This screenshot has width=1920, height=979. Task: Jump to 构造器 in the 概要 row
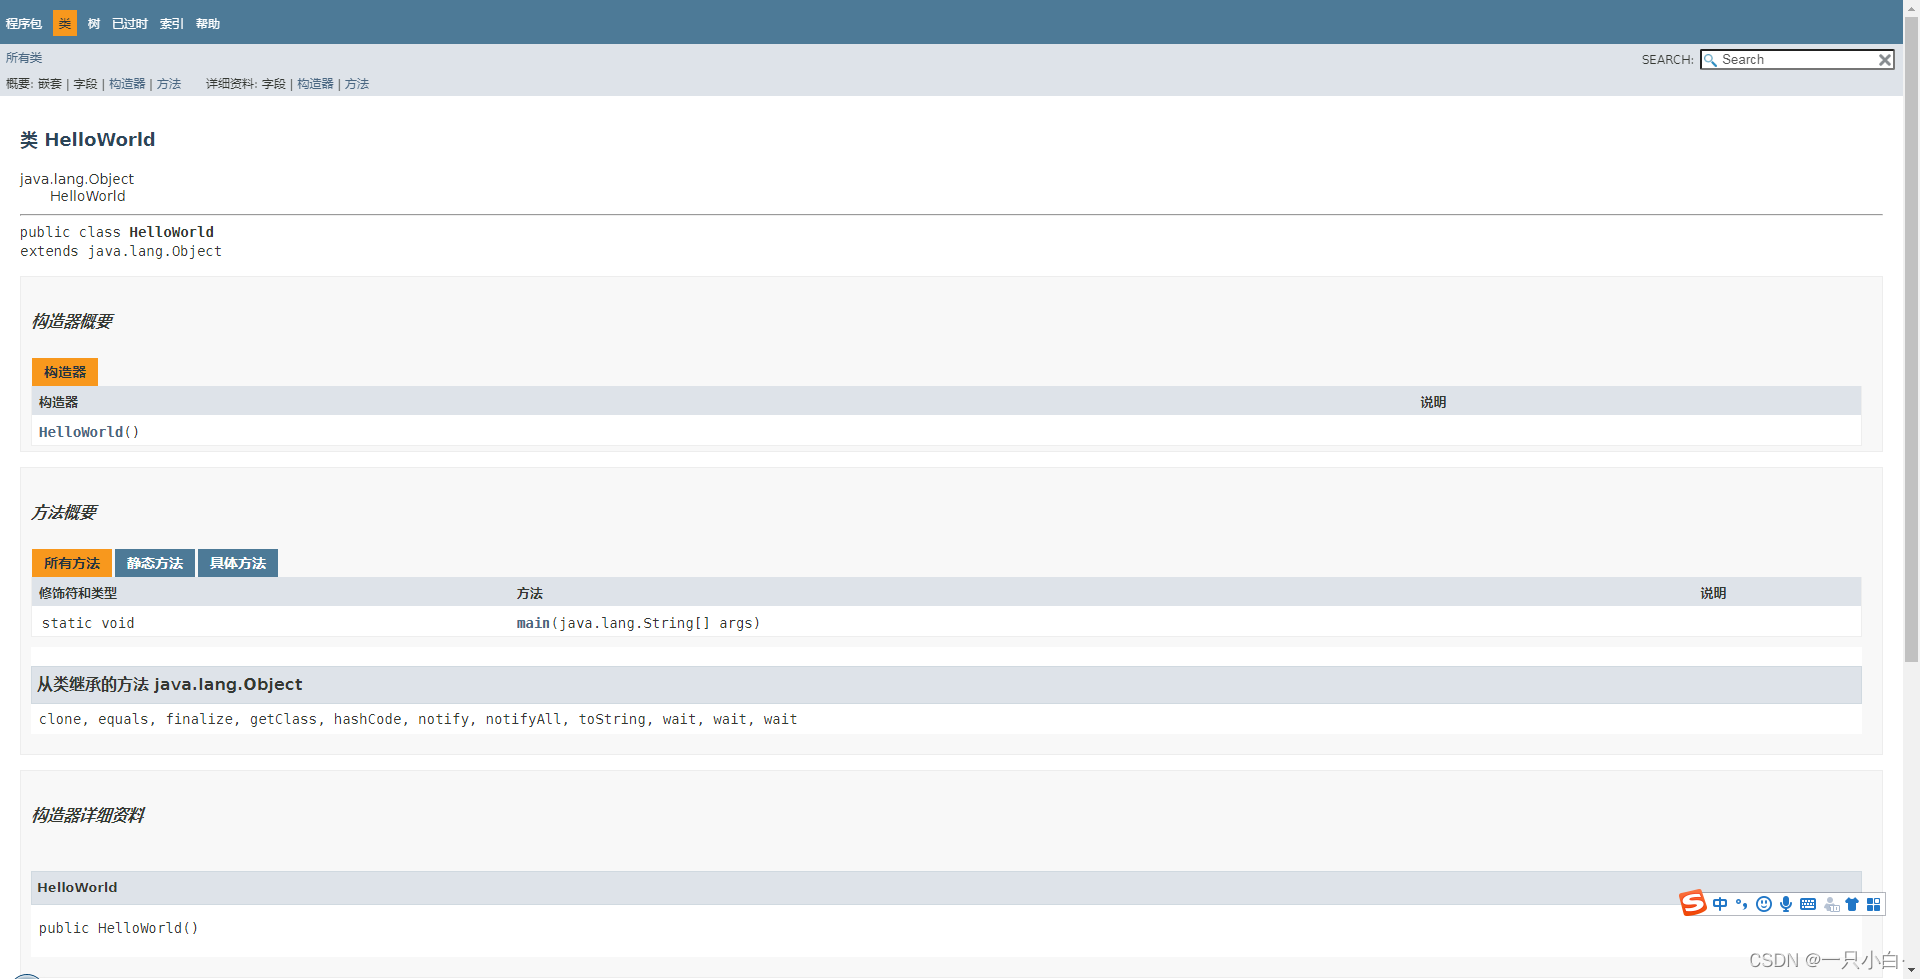coord(127,84)
